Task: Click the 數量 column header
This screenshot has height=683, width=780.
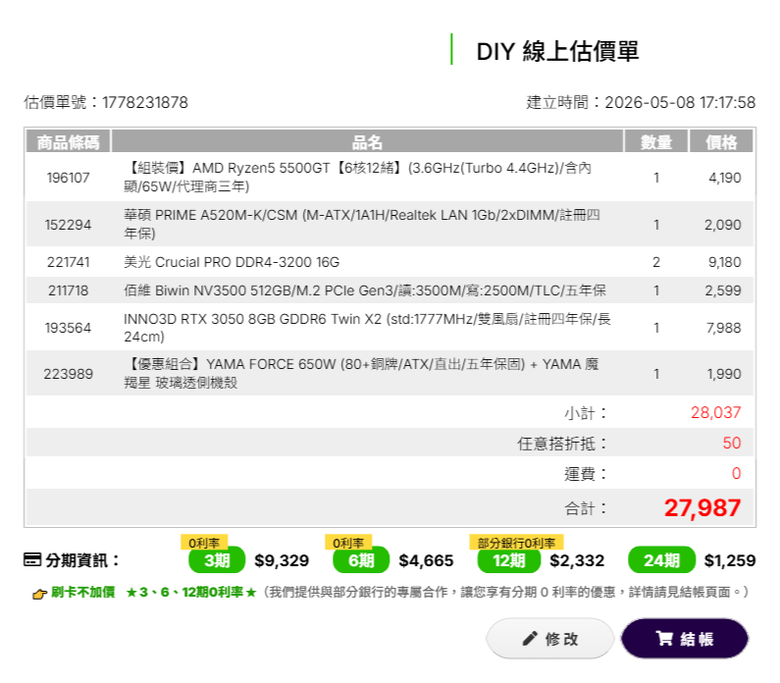Action: (656, 142)
